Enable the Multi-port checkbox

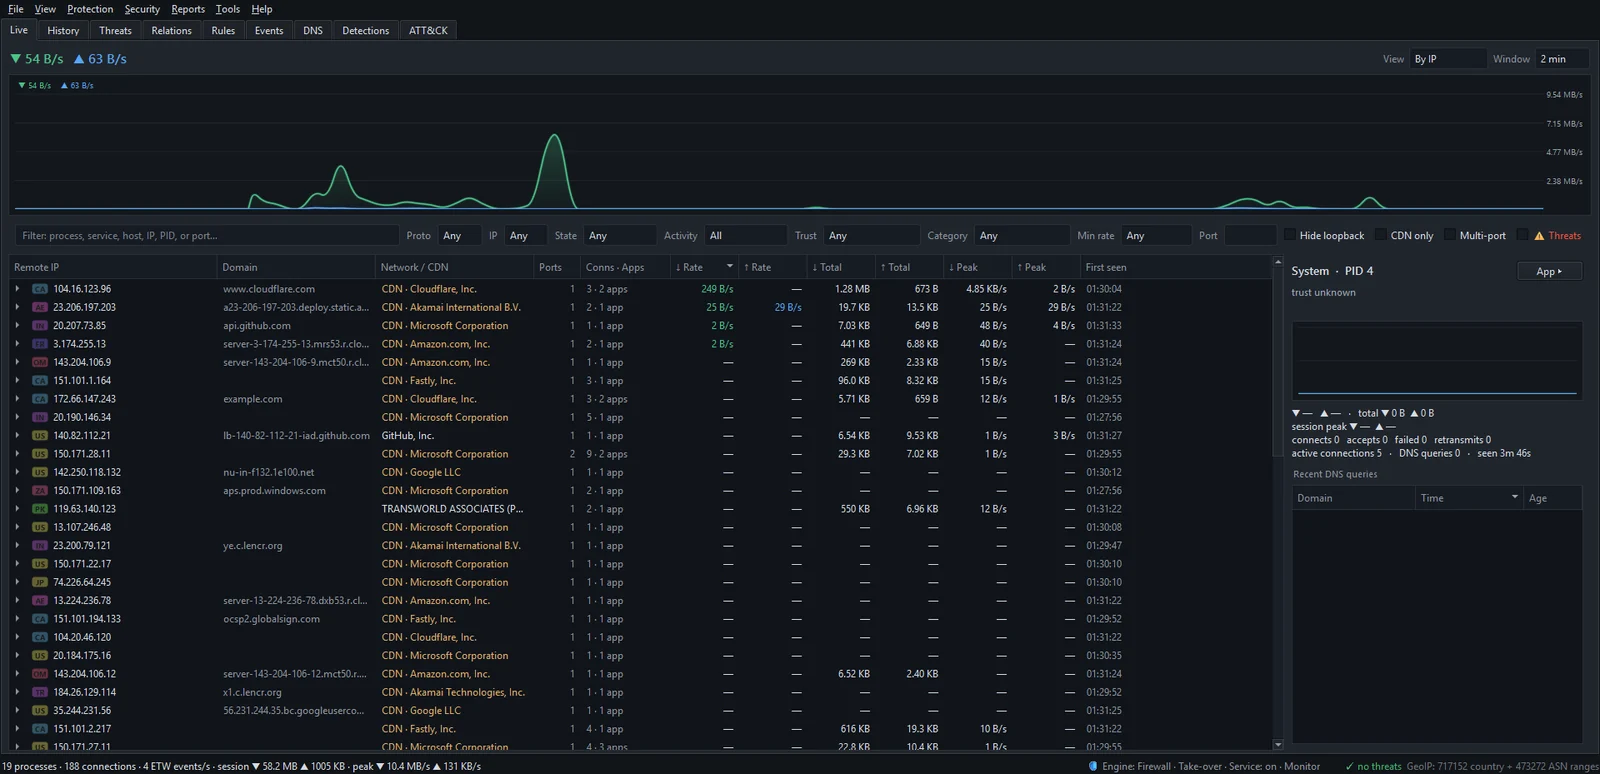pyautogui.click(x=1450, y=235)
